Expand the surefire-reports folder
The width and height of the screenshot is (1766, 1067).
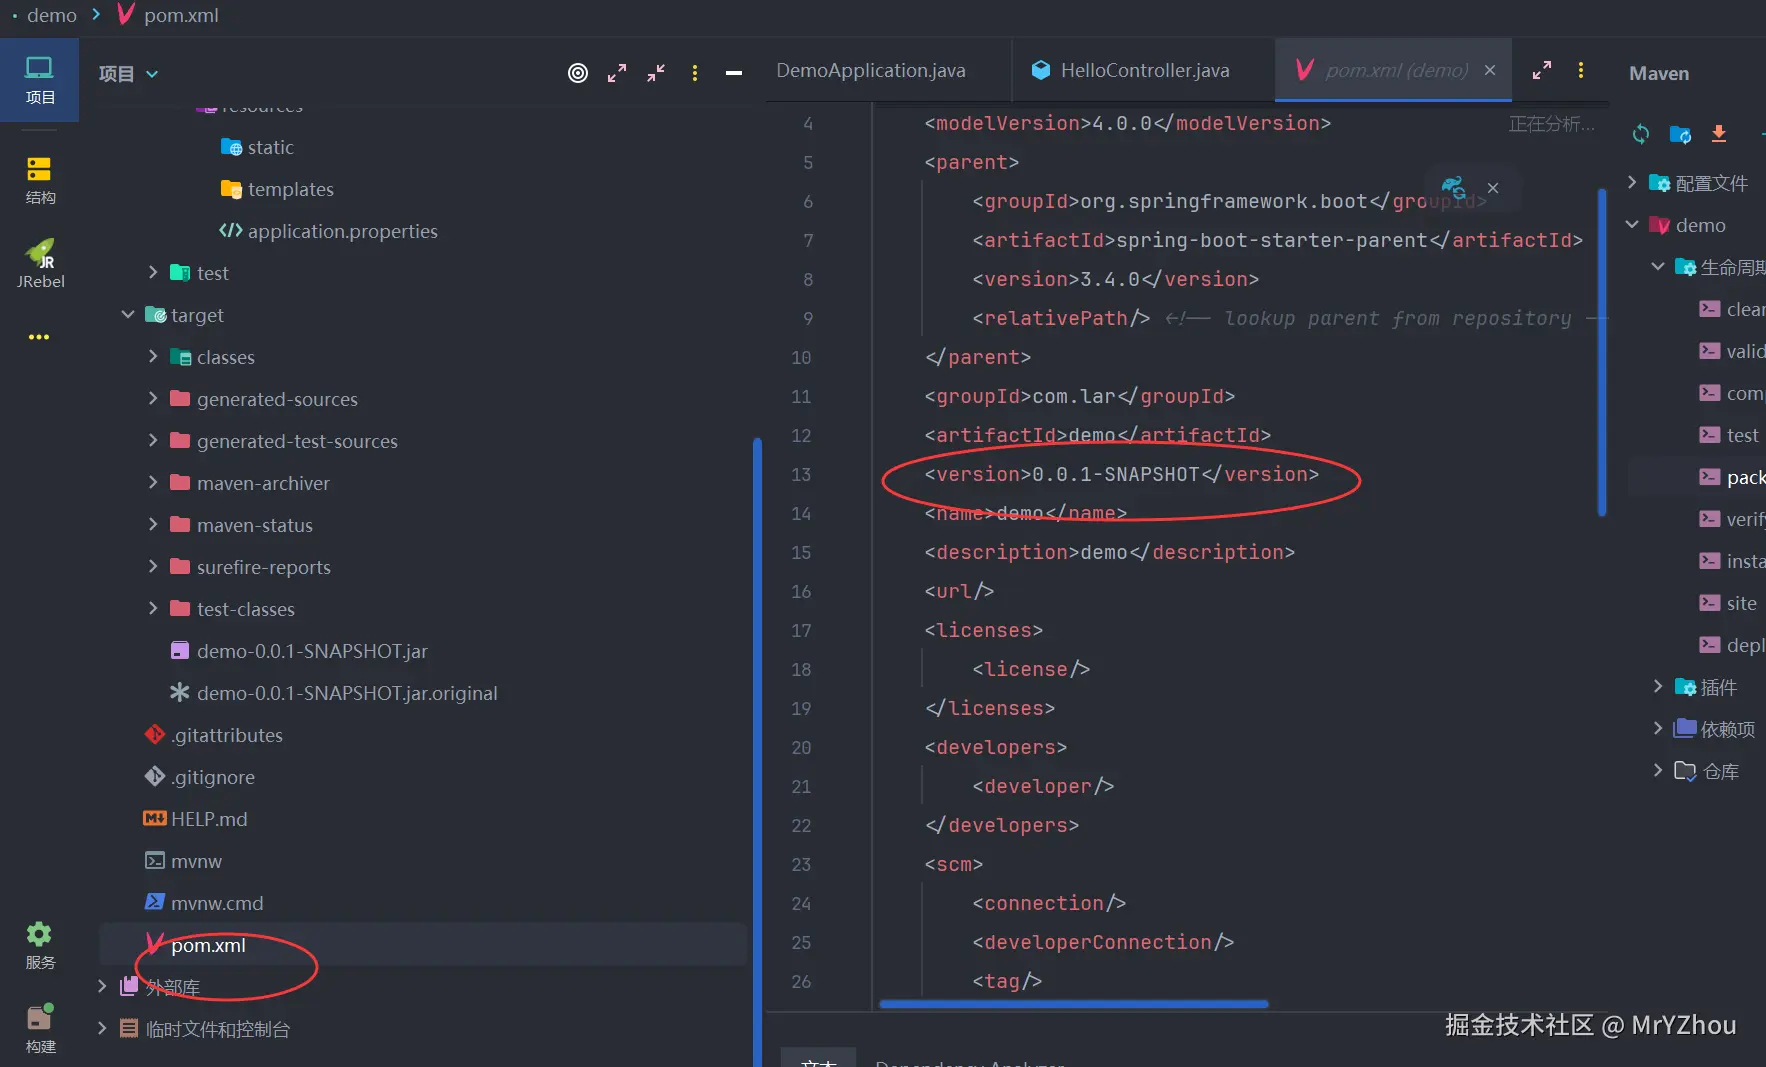point(153,566)
